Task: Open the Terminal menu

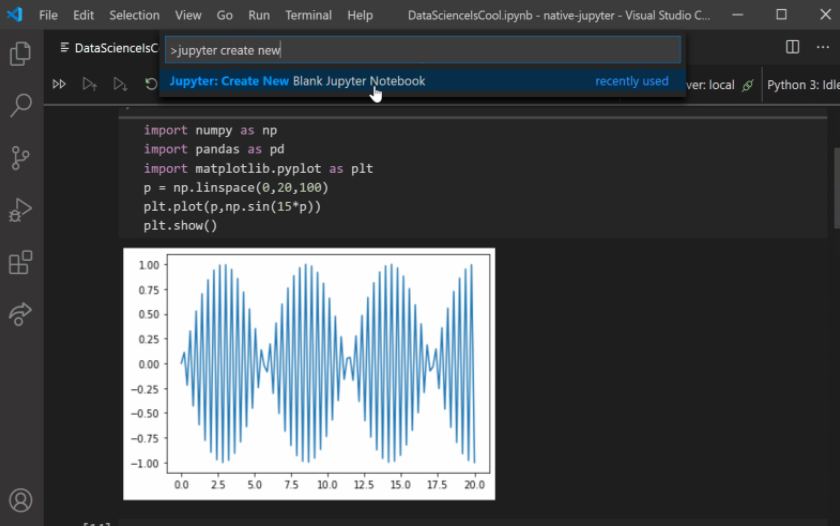Action: click(x=308, y=15)
